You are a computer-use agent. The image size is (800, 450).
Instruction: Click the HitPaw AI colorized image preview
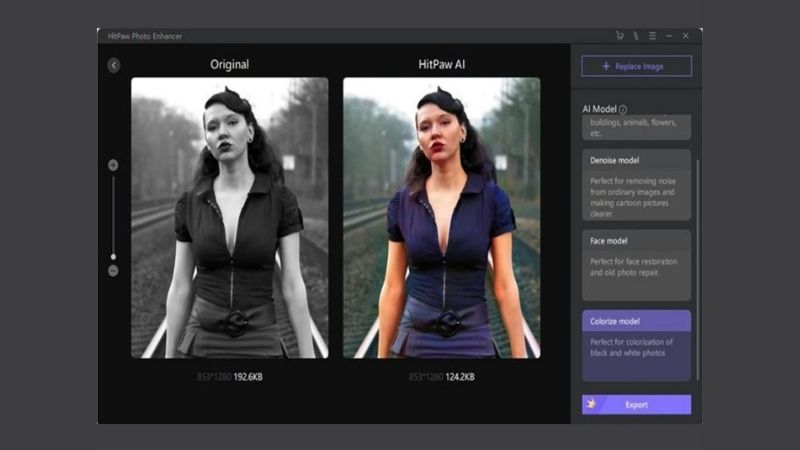click(x=442, y=218)
